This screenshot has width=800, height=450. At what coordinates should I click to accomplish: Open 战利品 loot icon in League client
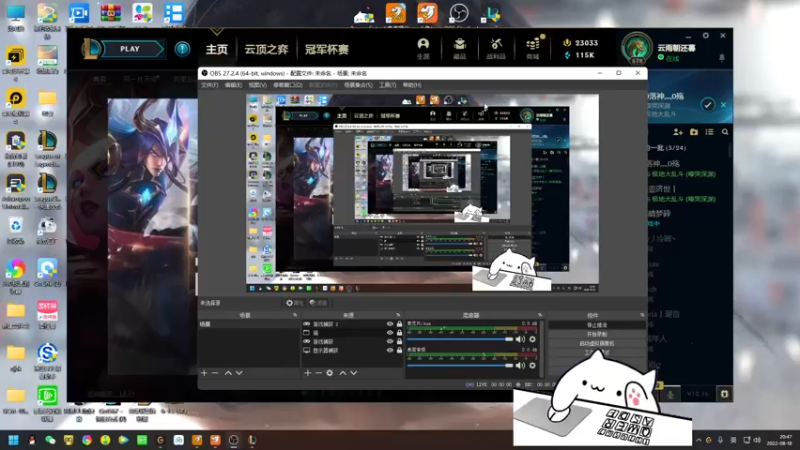496,48
